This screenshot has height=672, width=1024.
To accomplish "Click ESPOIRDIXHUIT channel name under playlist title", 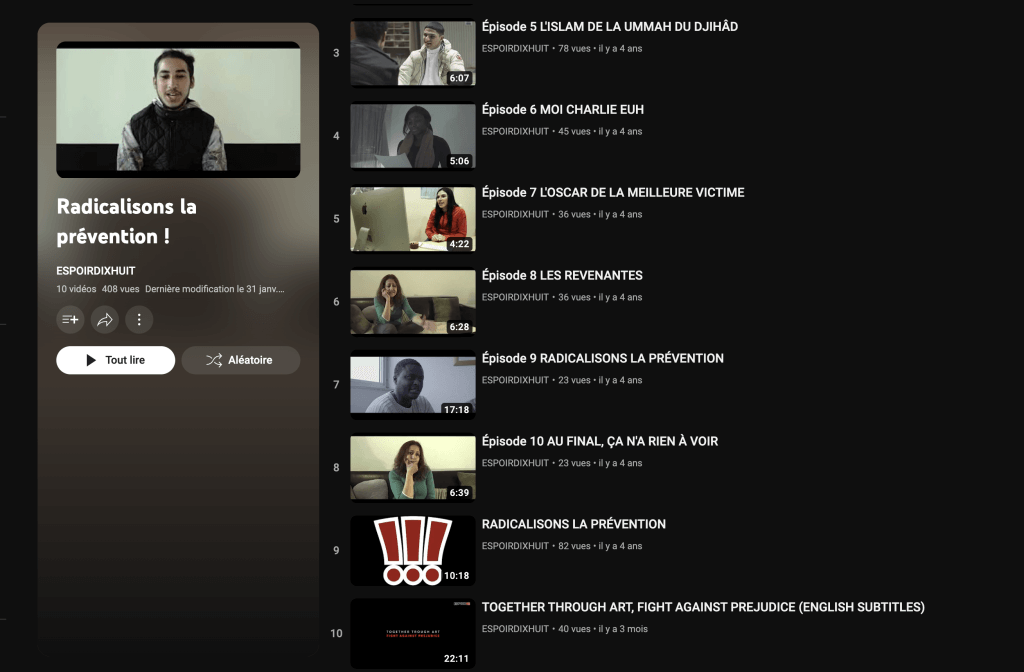I will pos(96,271).
